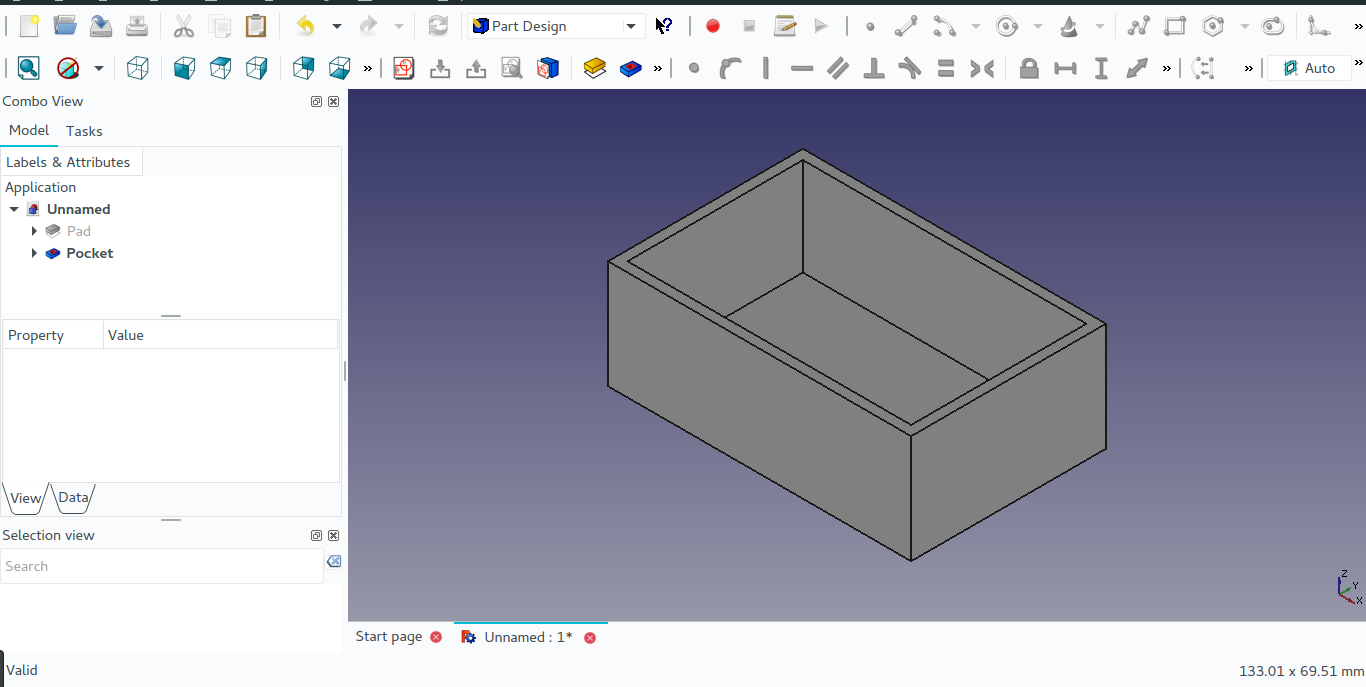Toggle floating of Selection view panel
Viewport: 1366px width, 687px height.
click(x=317, y=535)
